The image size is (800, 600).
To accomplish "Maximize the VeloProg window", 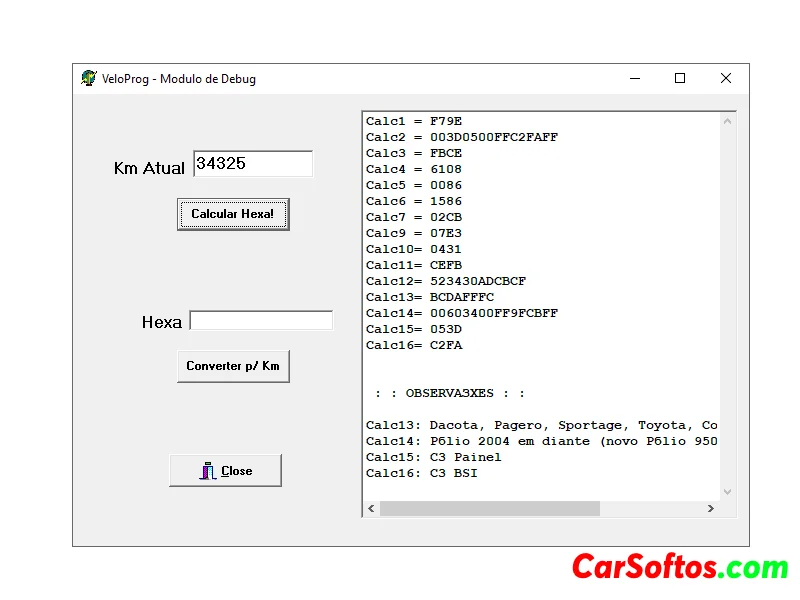I will 680,78.
